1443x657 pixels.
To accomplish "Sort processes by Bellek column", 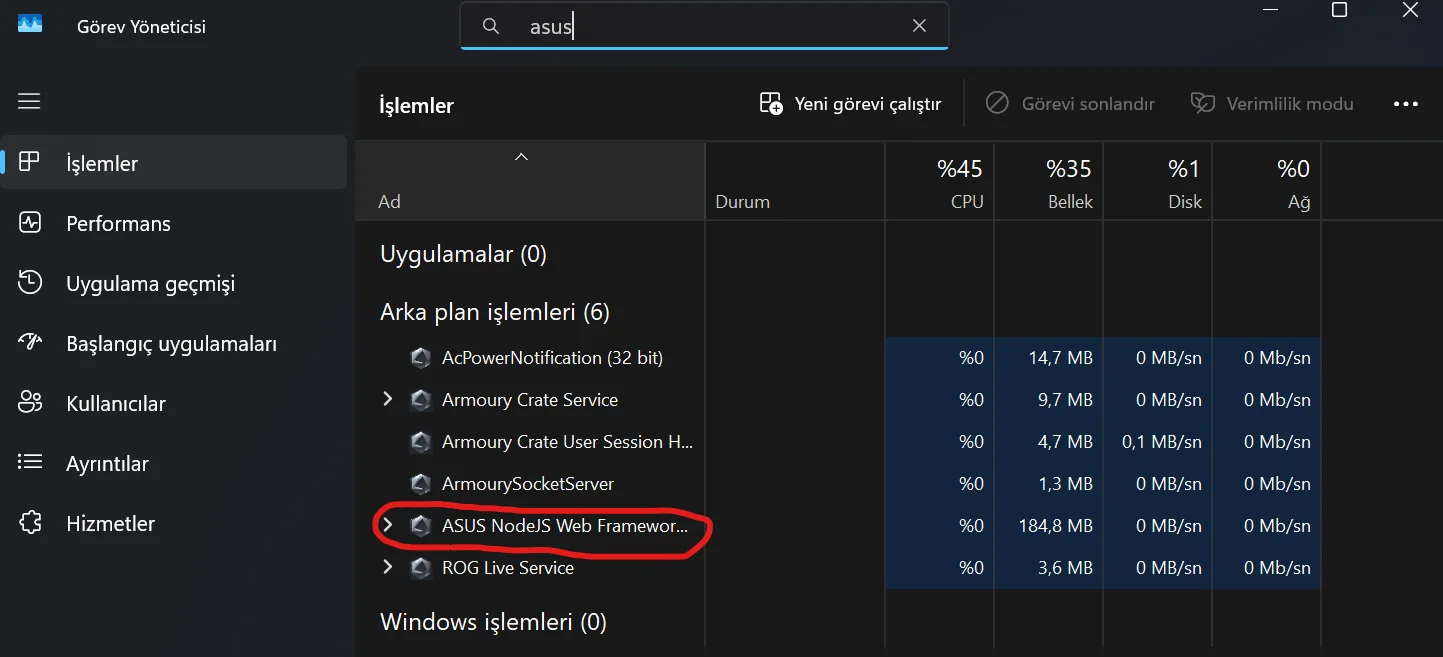I will click(1049, 183).
